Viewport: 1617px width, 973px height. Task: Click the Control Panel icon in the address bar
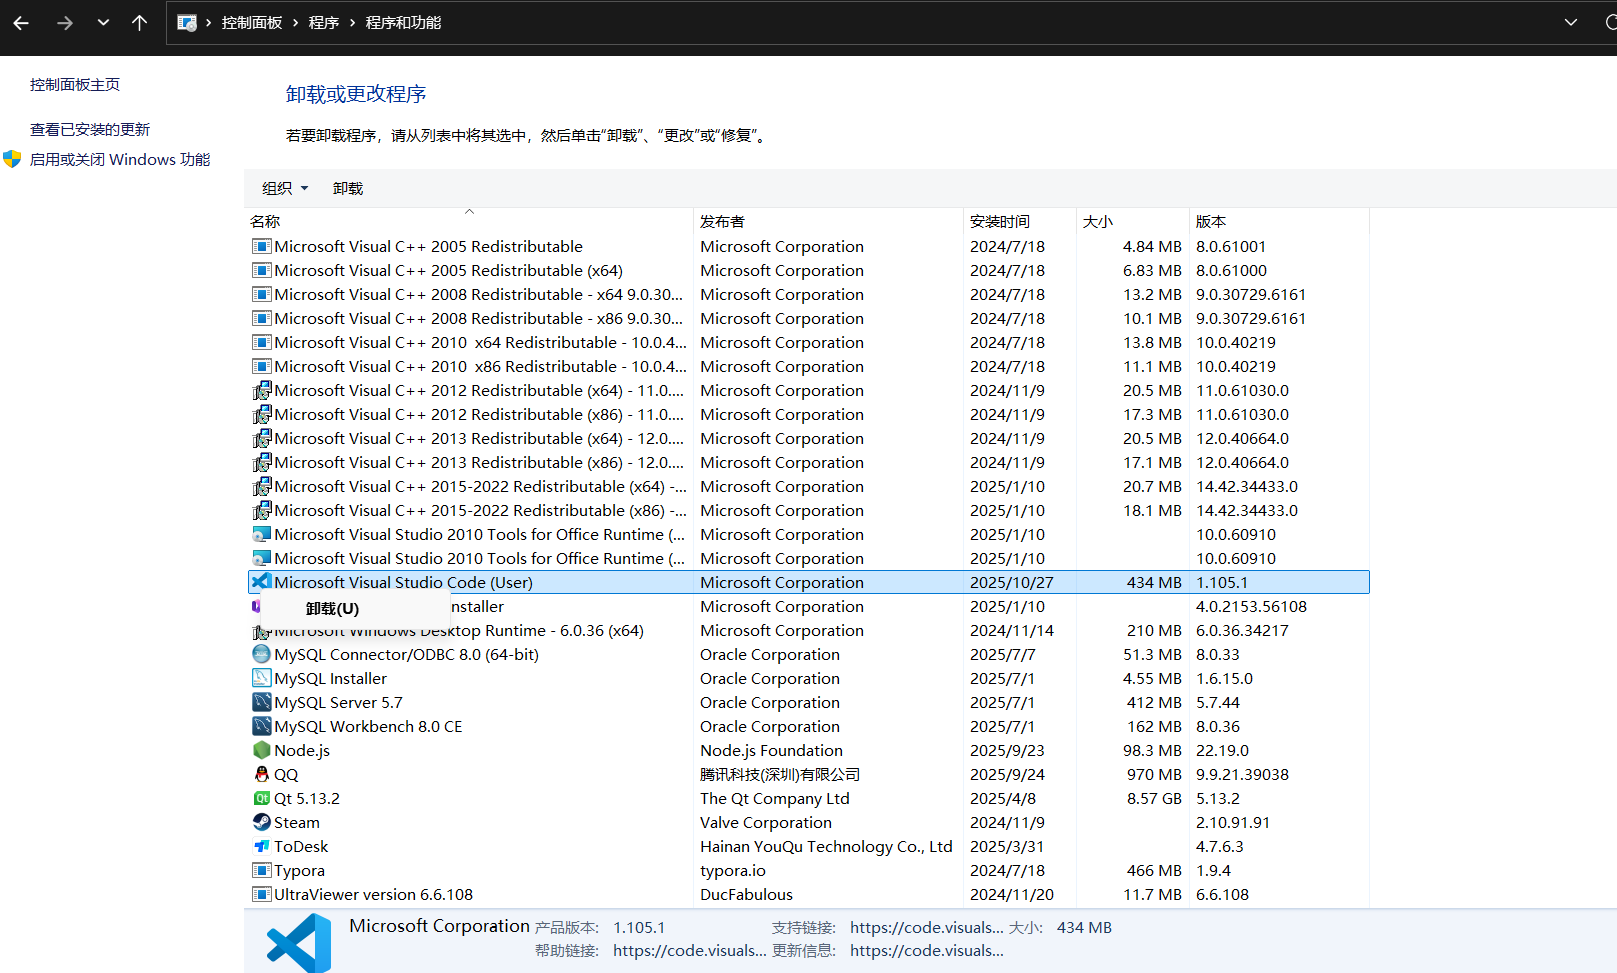pos(187,22)
